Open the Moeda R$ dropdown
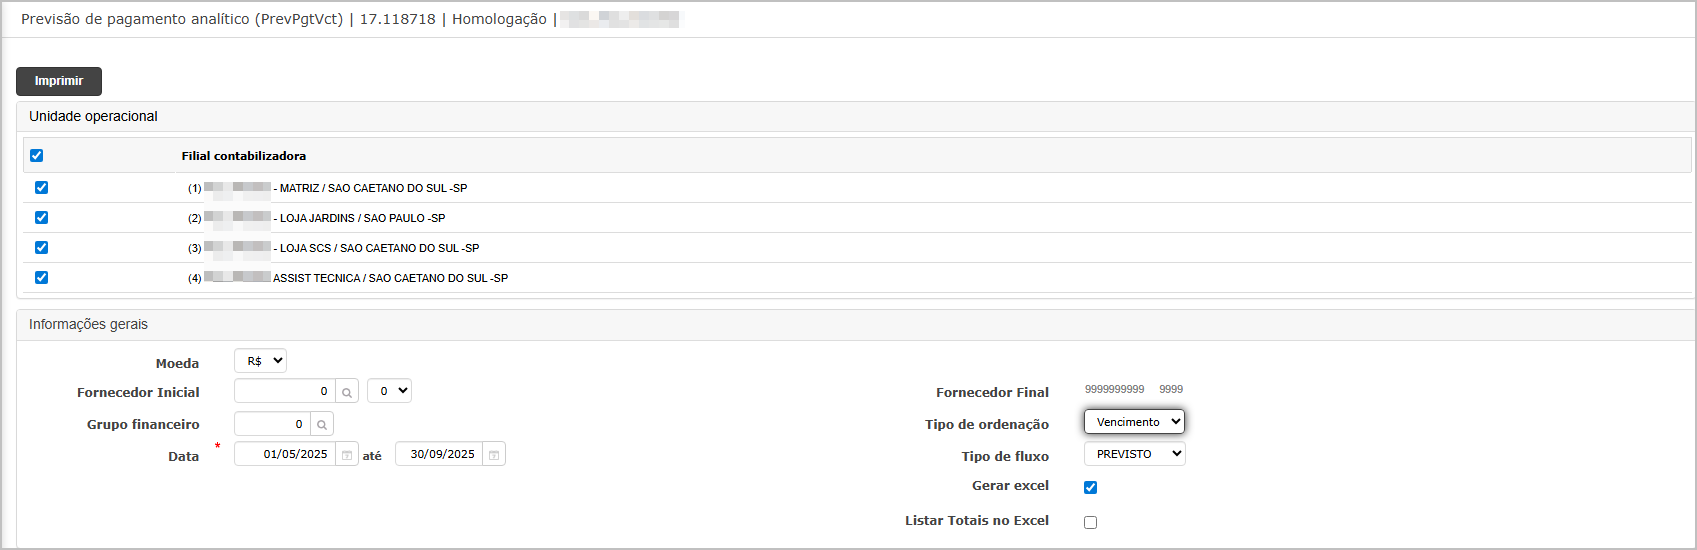The width and height of the screenshot is (1697, 550). (260, 361)
